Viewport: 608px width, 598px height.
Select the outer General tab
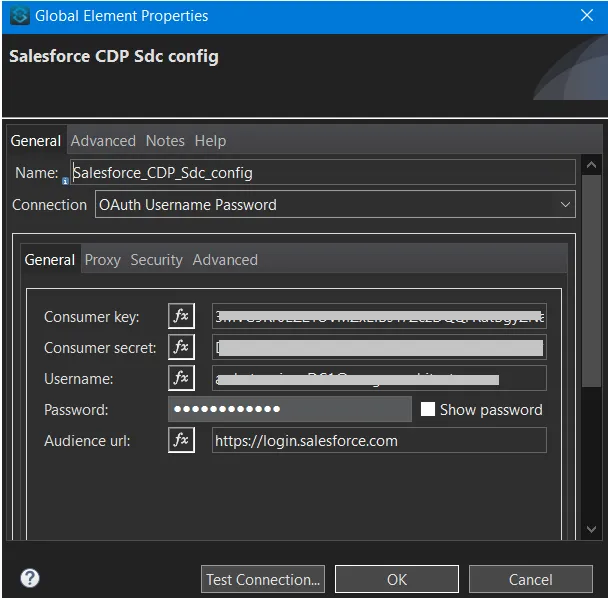(36, 141)
